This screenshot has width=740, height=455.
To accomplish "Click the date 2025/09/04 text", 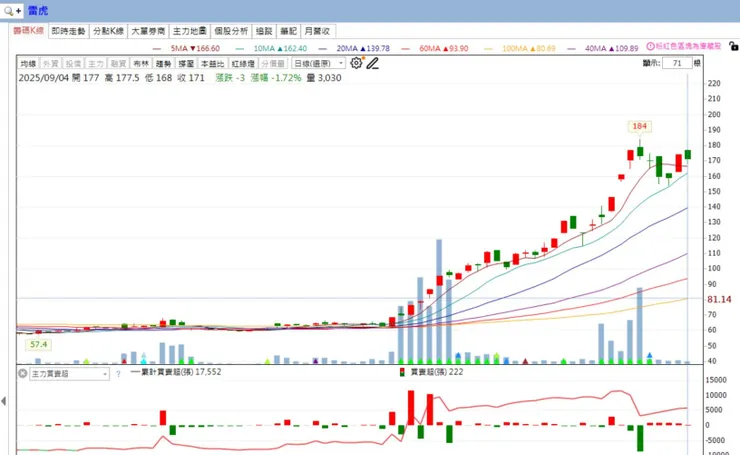I will 43,78.
